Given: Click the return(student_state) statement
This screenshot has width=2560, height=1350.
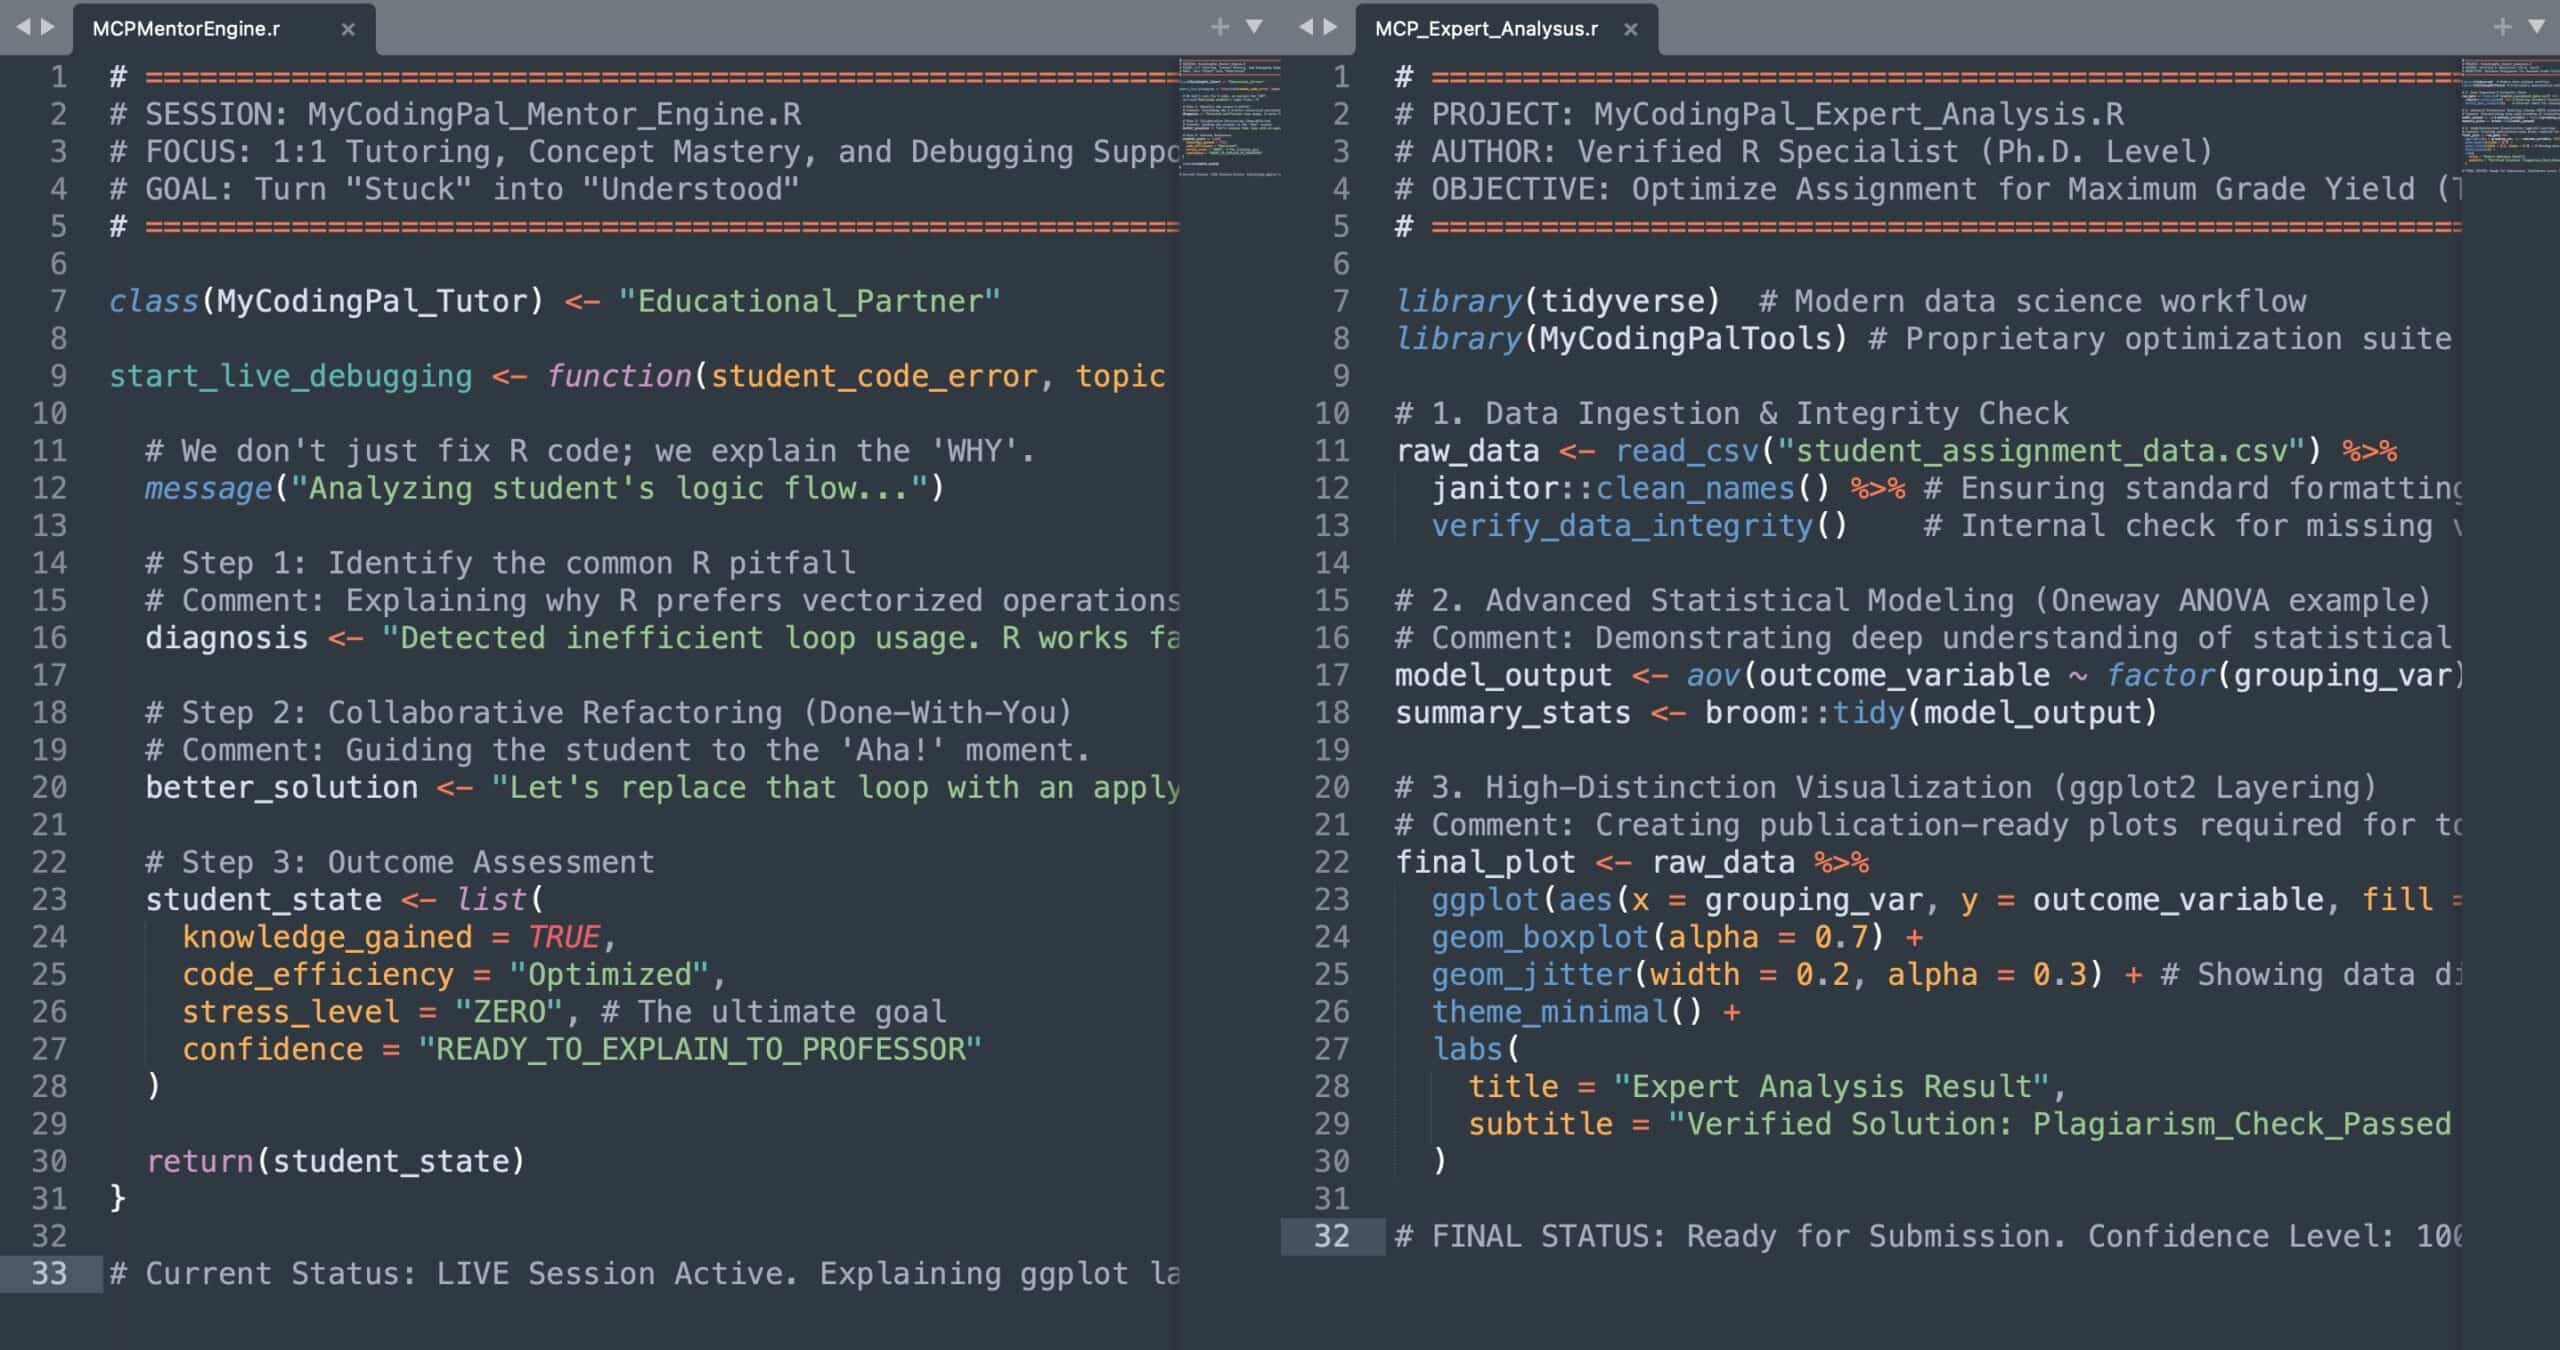Looking at the screenshot, I should 335,1161.
